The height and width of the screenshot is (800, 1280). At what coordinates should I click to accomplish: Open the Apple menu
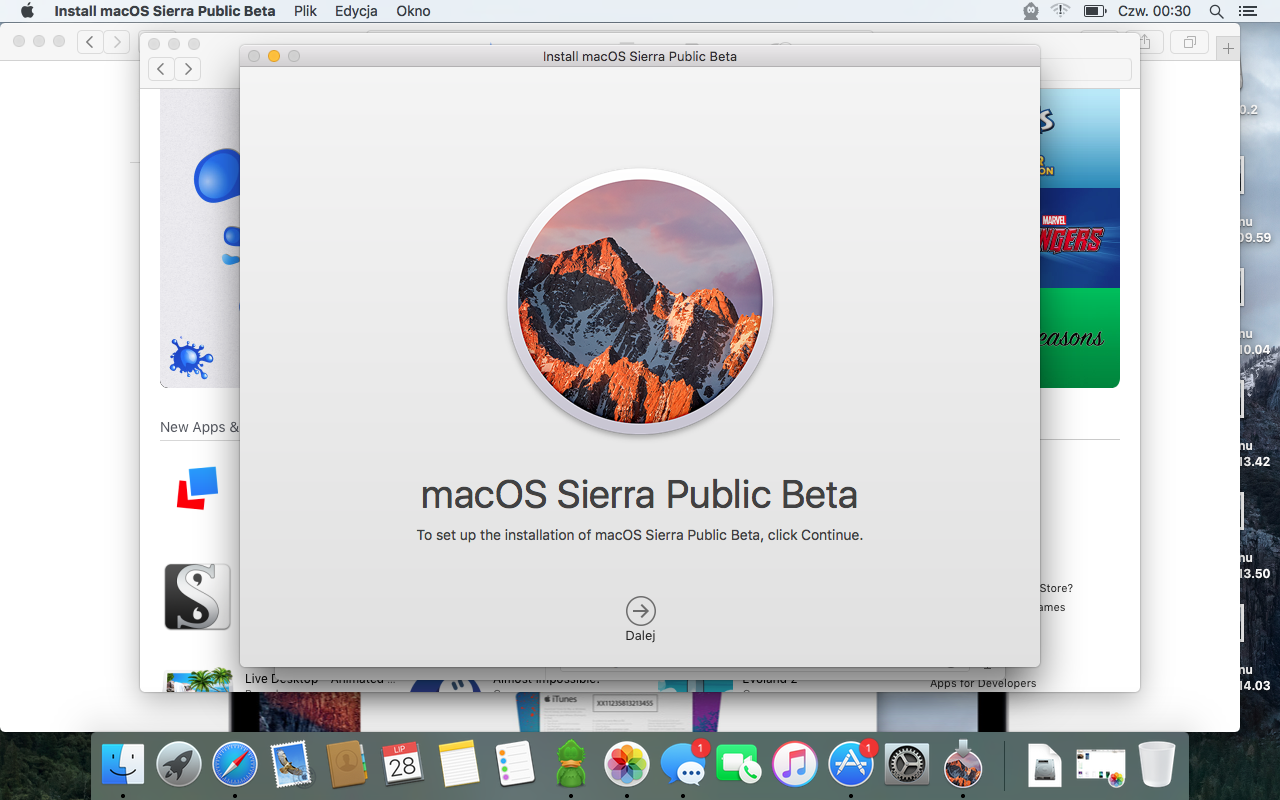[27, 11]
